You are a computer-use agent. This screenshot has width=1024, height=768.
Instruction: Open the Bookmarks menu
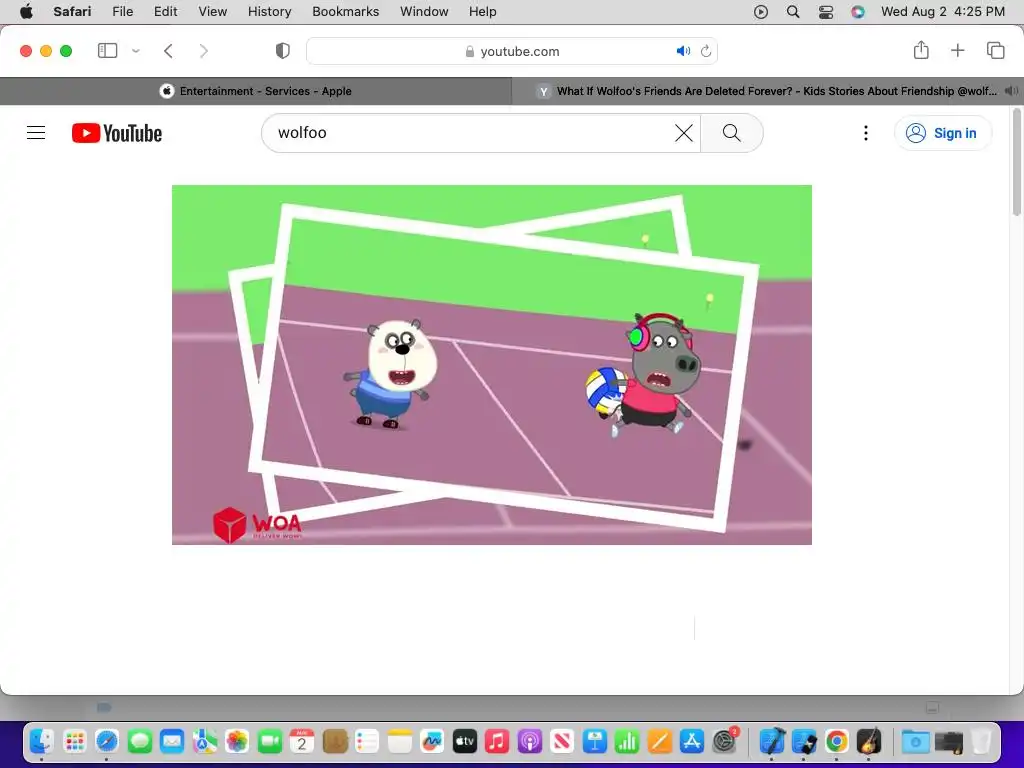[345, 12]
